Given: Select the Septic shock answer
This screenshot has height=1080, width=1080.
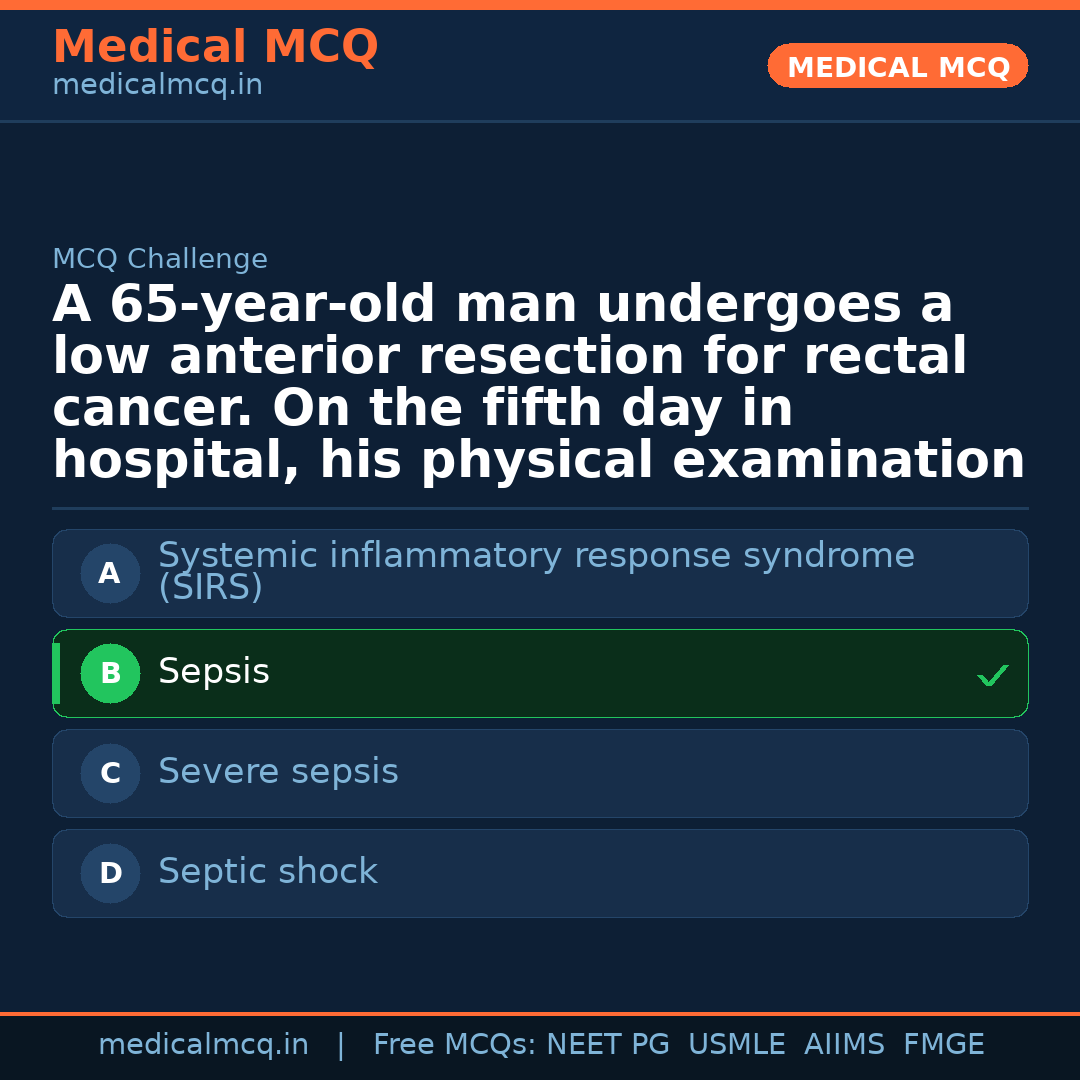Looking at the screenshot, I should (x=268, y=872).
